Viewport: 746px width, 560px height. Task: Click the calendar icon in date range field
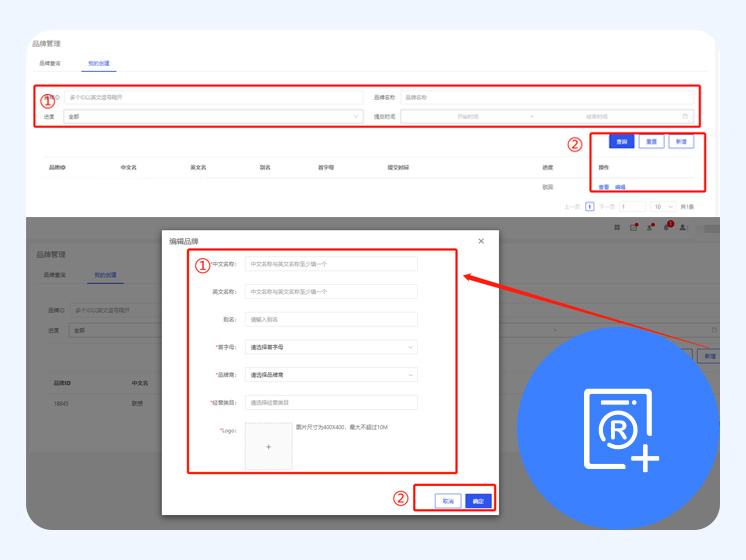tap(685, 117)
